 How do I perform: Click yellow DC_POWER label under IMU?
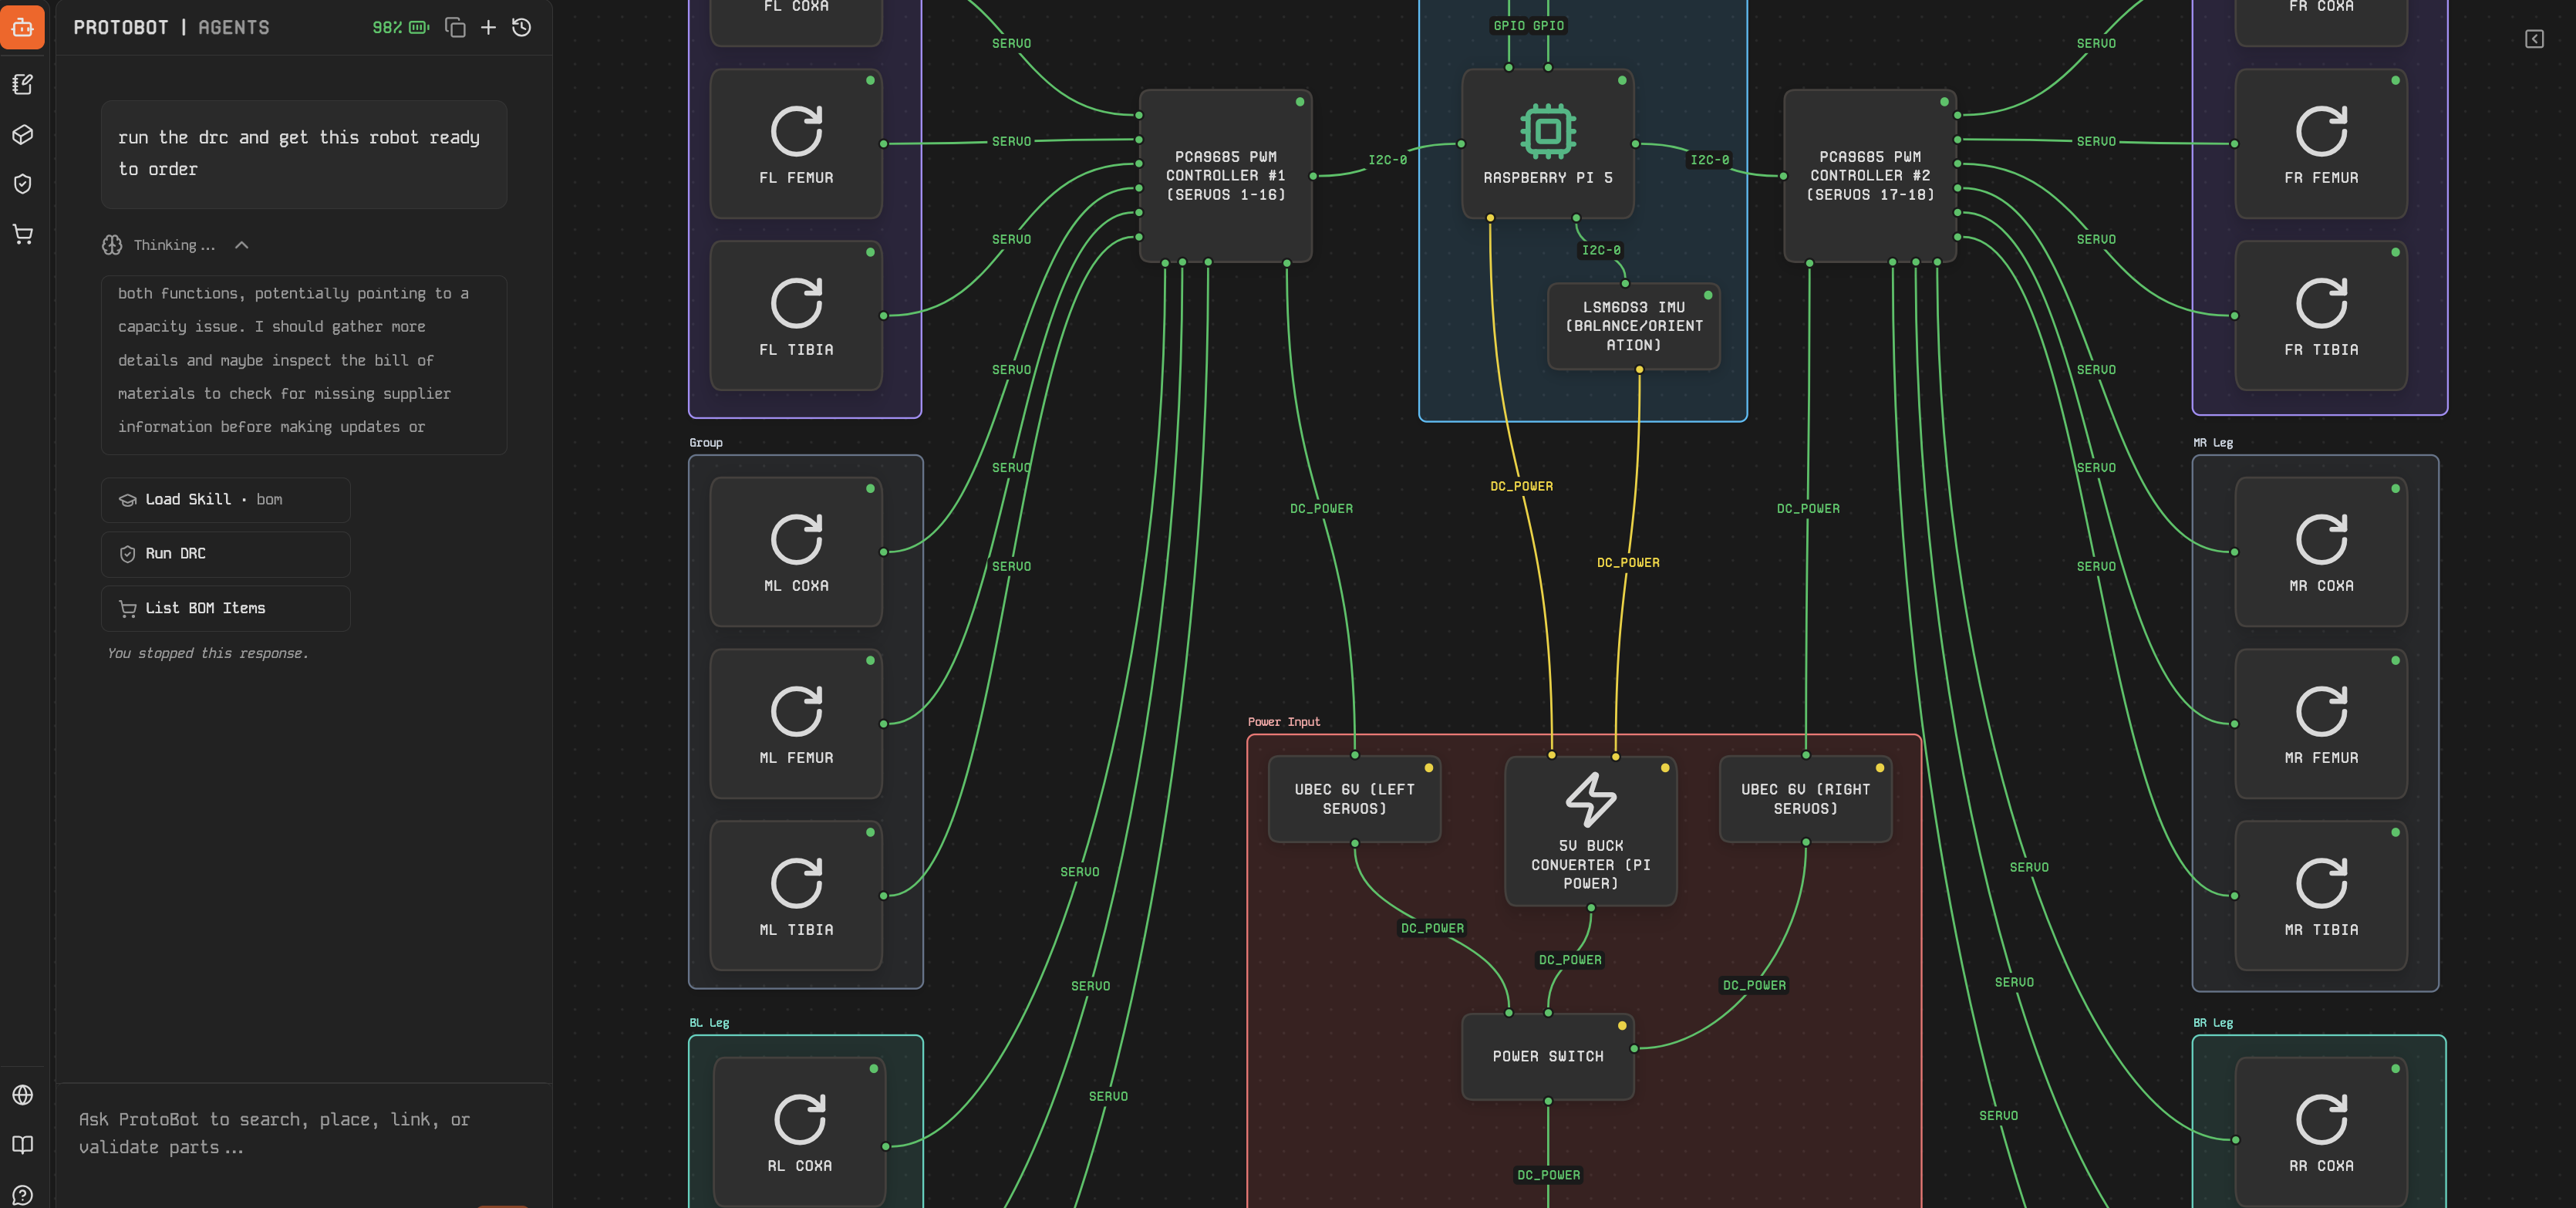coord(1628,563)
